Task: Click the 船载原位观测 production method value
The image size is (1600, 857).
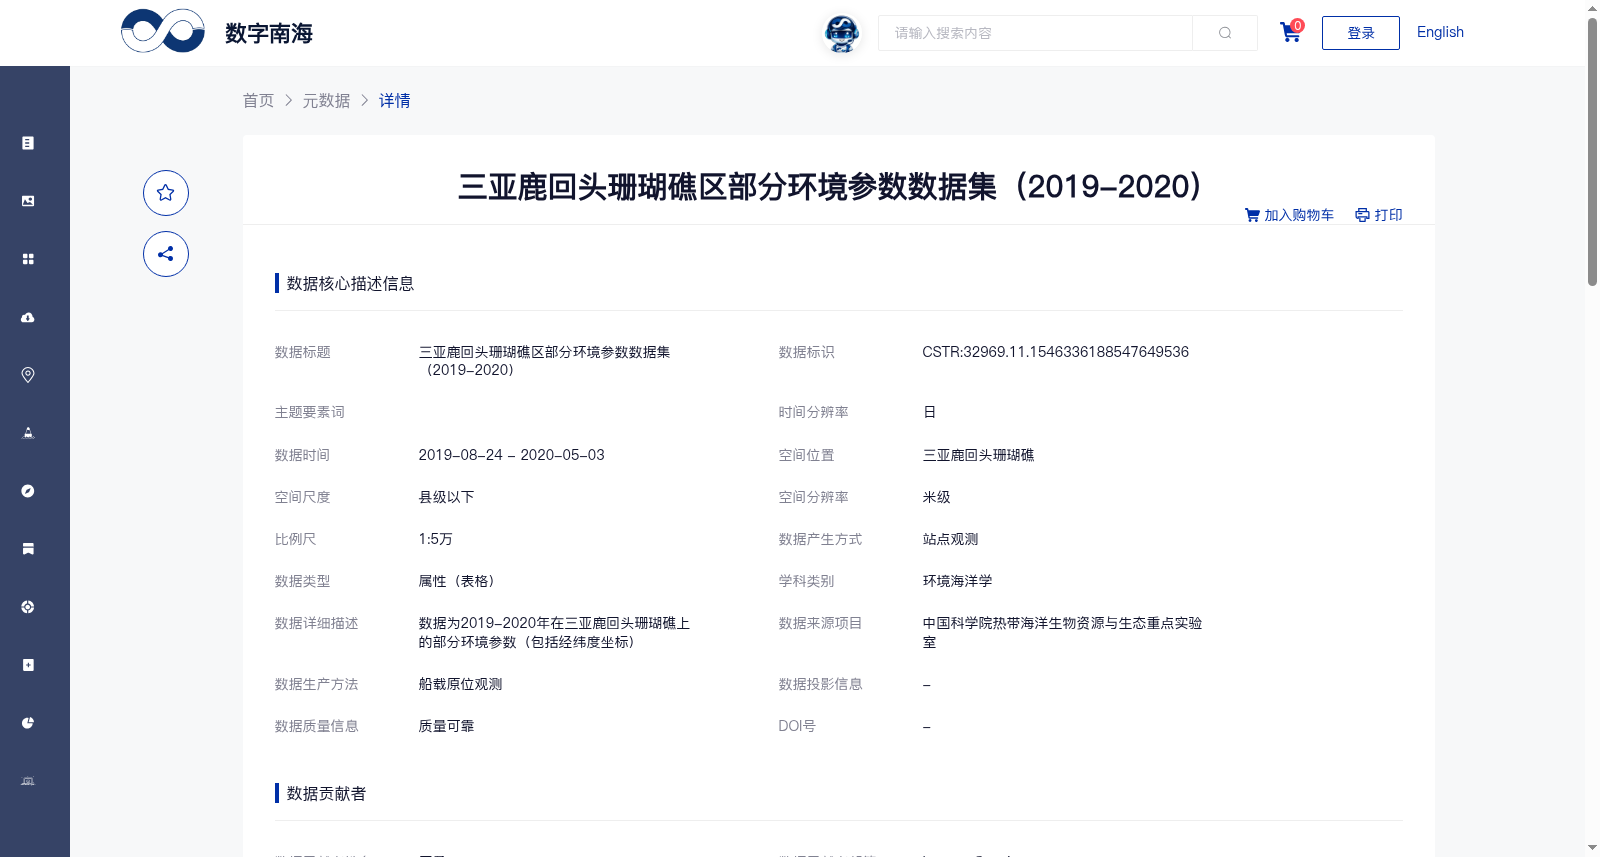Action: 460,684
